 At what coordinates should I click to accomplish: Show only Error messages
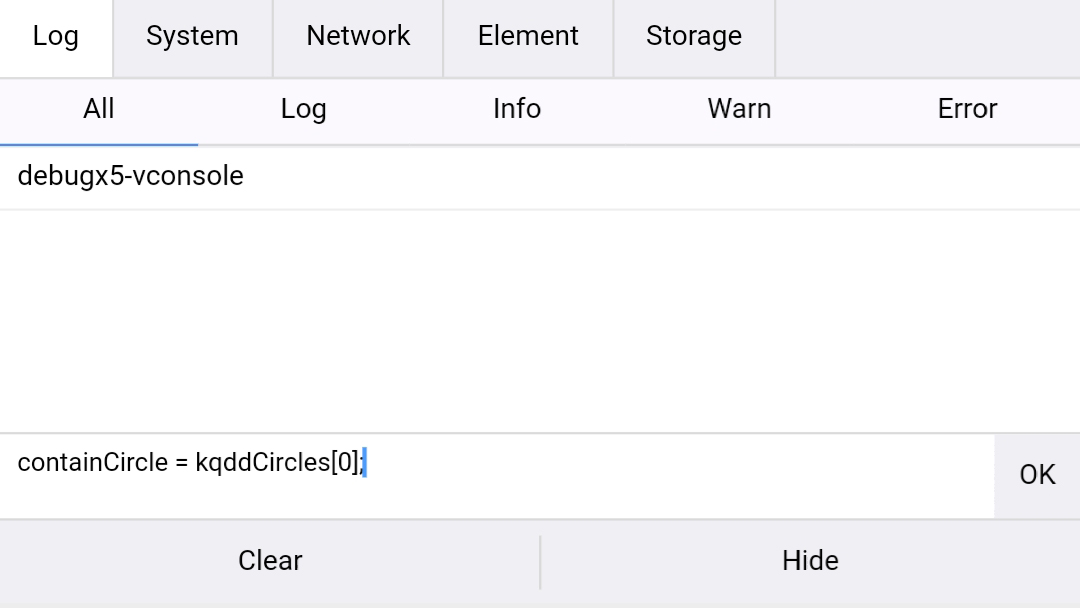point(967,109)
